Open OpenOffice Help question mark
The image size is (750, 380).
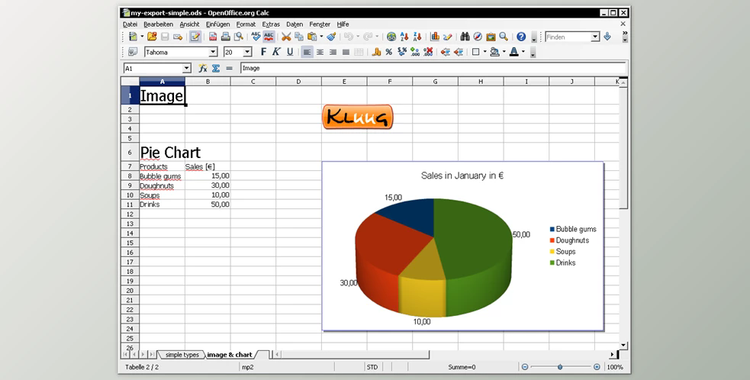click(x=521, y=36)
